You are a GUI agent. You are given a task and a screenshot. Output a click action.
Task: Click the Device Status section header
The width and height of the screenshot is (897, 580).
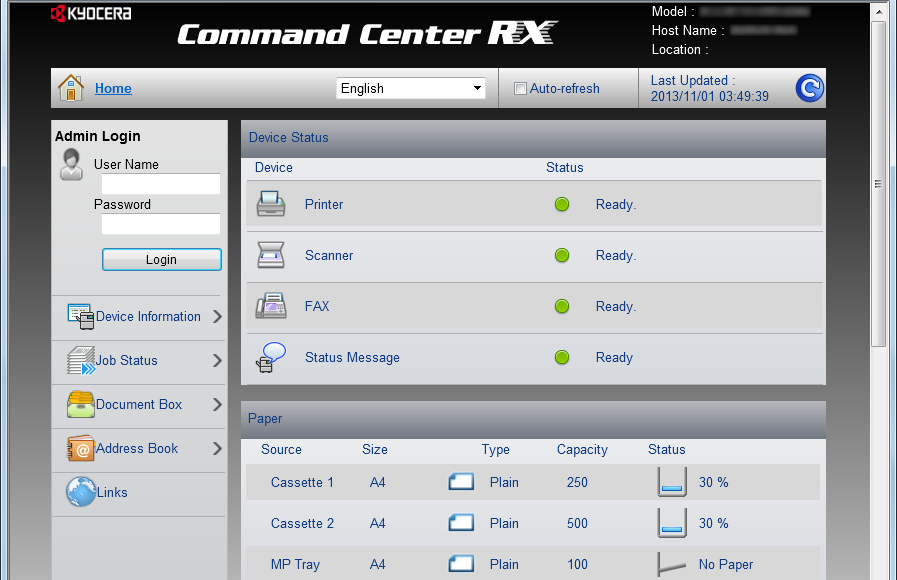tap(533, 138)
